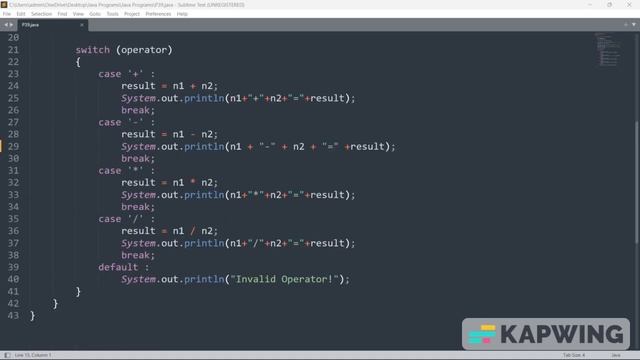Toggle the side bar from status bar icon
Image resolution: width=640 pixels, height=360 pixels.
click(7, 355)
